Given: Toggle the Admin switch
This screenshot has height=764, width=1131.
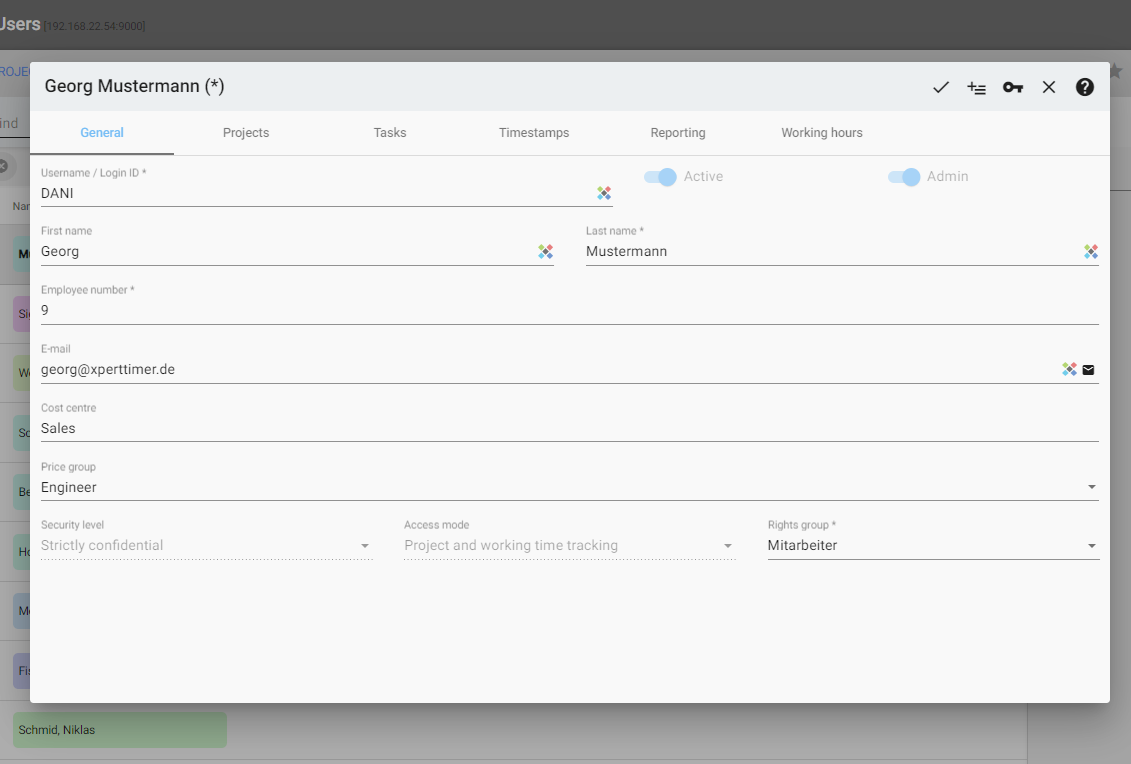Looking at the screenshot, I should [x=904, y=177].
